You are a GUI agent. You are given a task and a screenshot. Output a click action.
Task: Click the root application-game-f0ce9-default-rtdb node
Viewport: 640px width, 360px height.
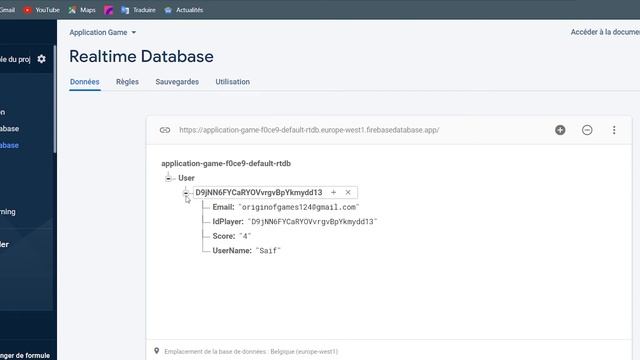pos(226,163)
